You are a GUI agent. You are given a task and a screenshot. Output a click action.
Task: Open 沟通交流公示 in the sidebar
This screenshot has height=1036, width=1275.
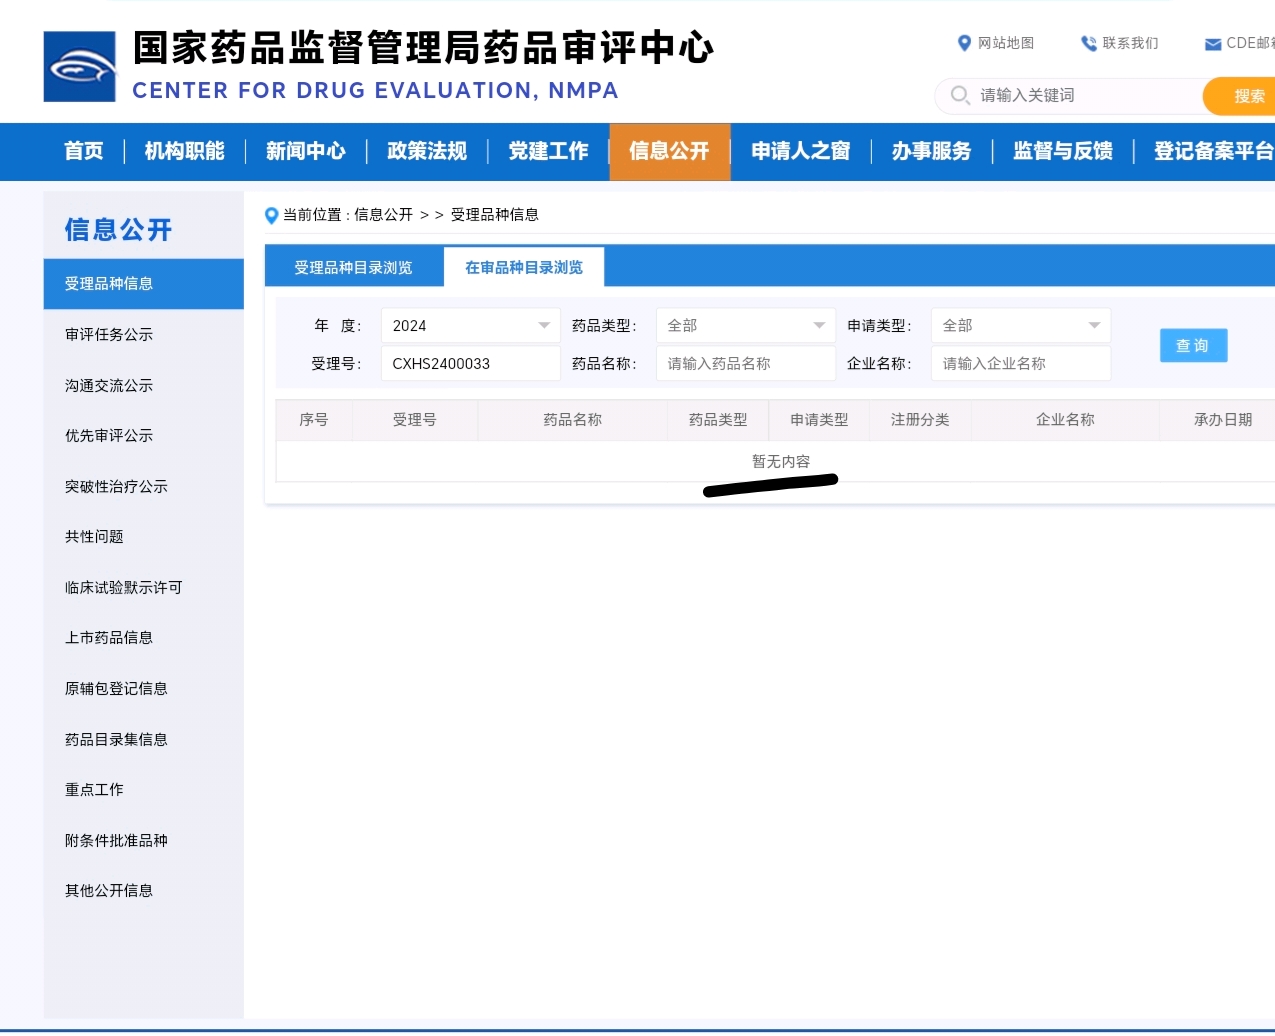pyautogui.click(x=109, y=386)
